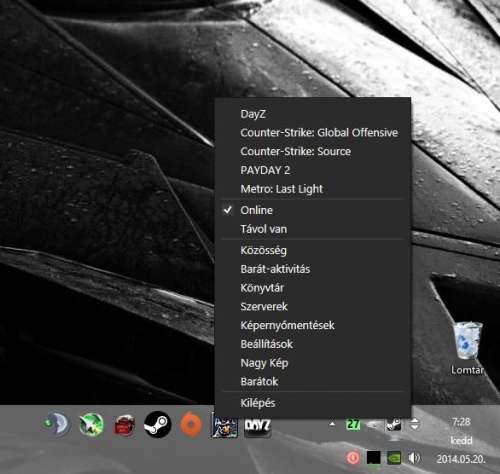Click the up/down arrows tray icon

[414, 424]
